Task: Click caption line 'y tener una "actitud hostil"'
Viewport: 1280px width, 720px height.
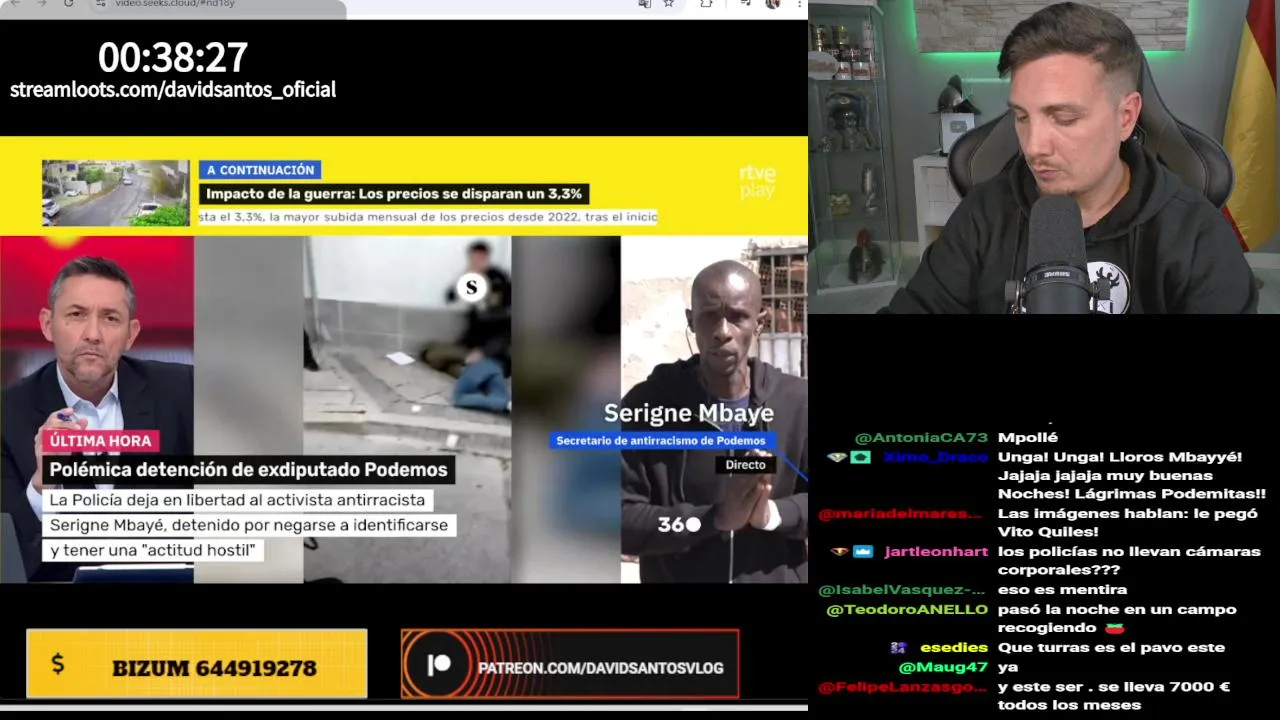Action: pyautogui.click(x=153, y=550)
